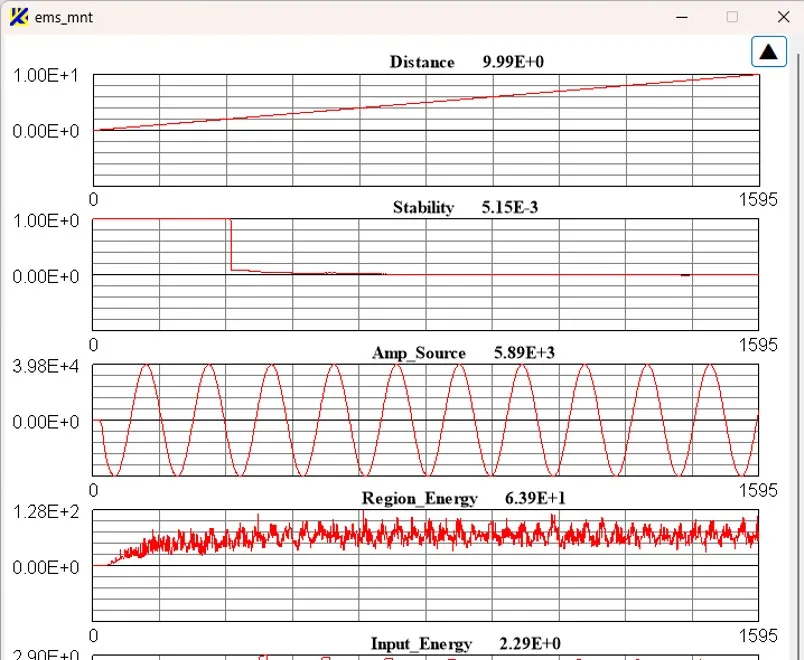This screenshot has width=804, height=660.
Task: Click the ems_mnt application icon in title bar
Action: (x=19, y=17)
